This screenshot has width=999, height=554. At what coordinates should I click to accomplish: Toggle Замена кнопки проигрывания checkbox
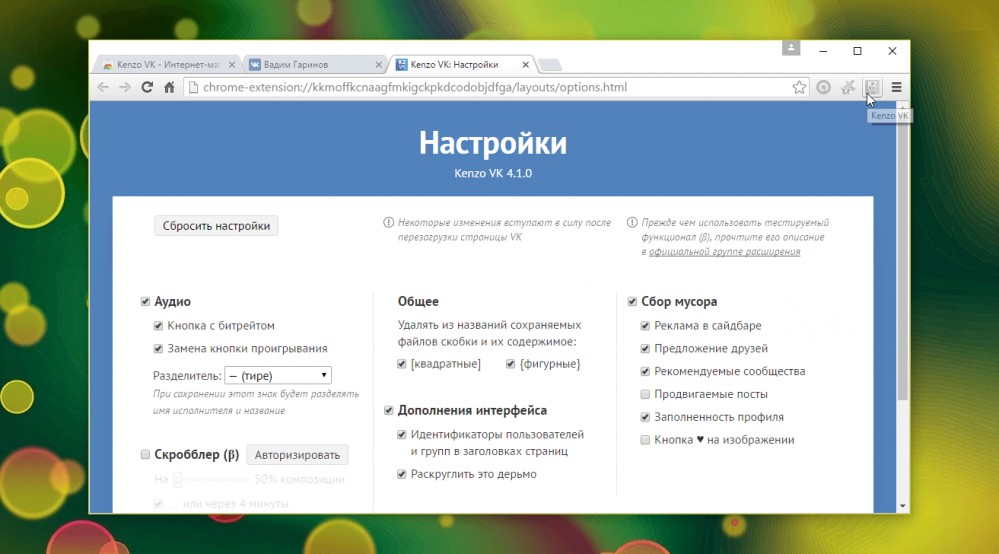coord(158,348)
